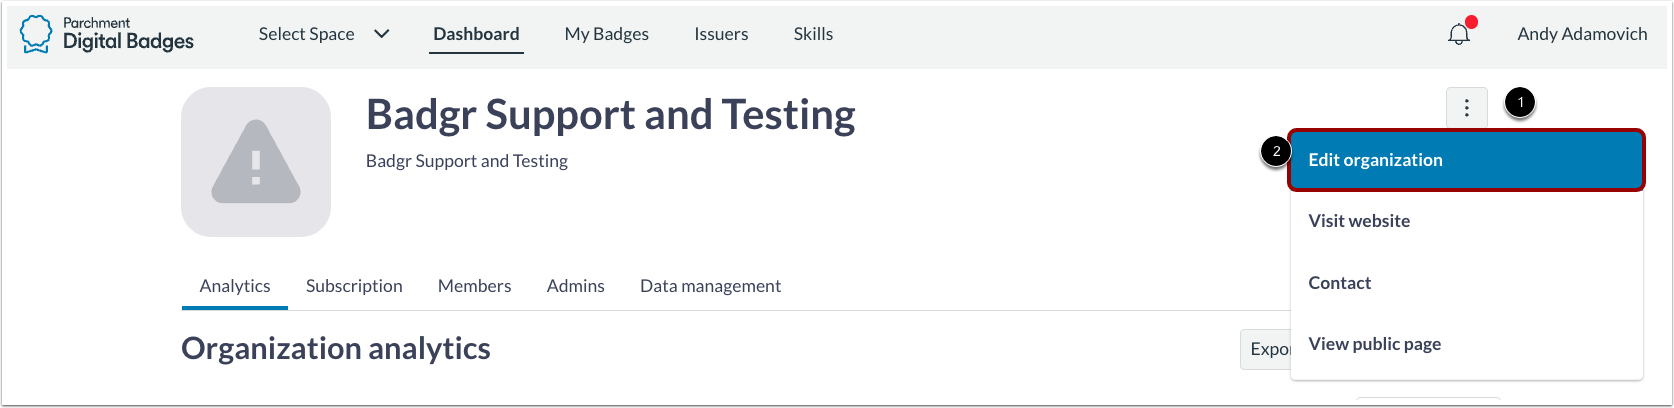1674x408 pixels.
Task: Click the Parchment Digital Badges logo
Action: (107, 34)
